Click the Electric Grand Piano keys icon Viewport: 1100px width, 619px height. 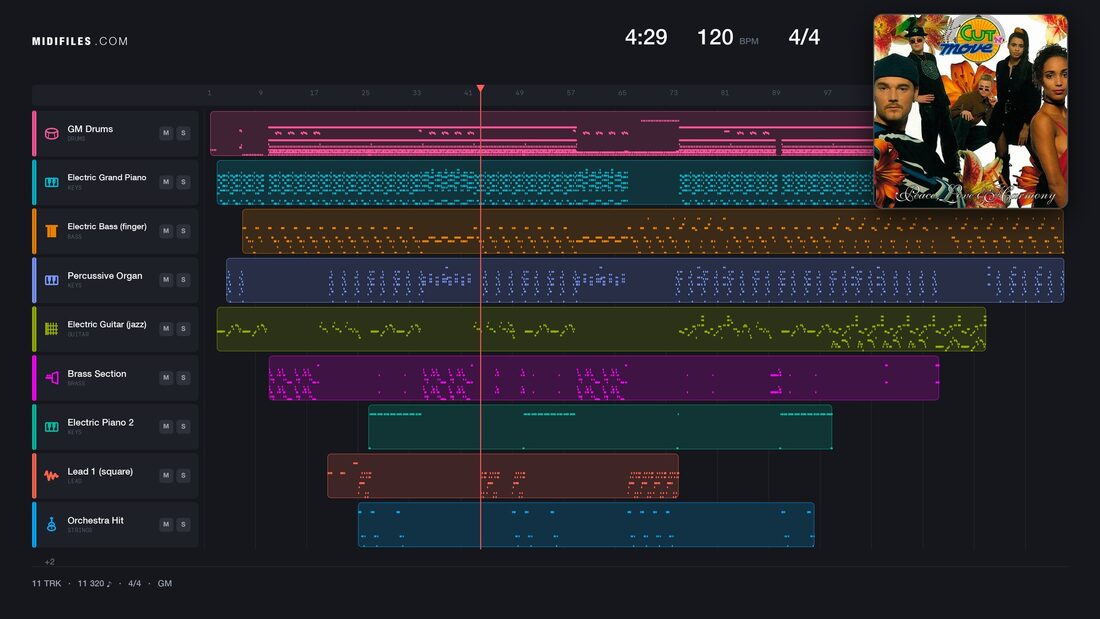click(x=51, y=182)
